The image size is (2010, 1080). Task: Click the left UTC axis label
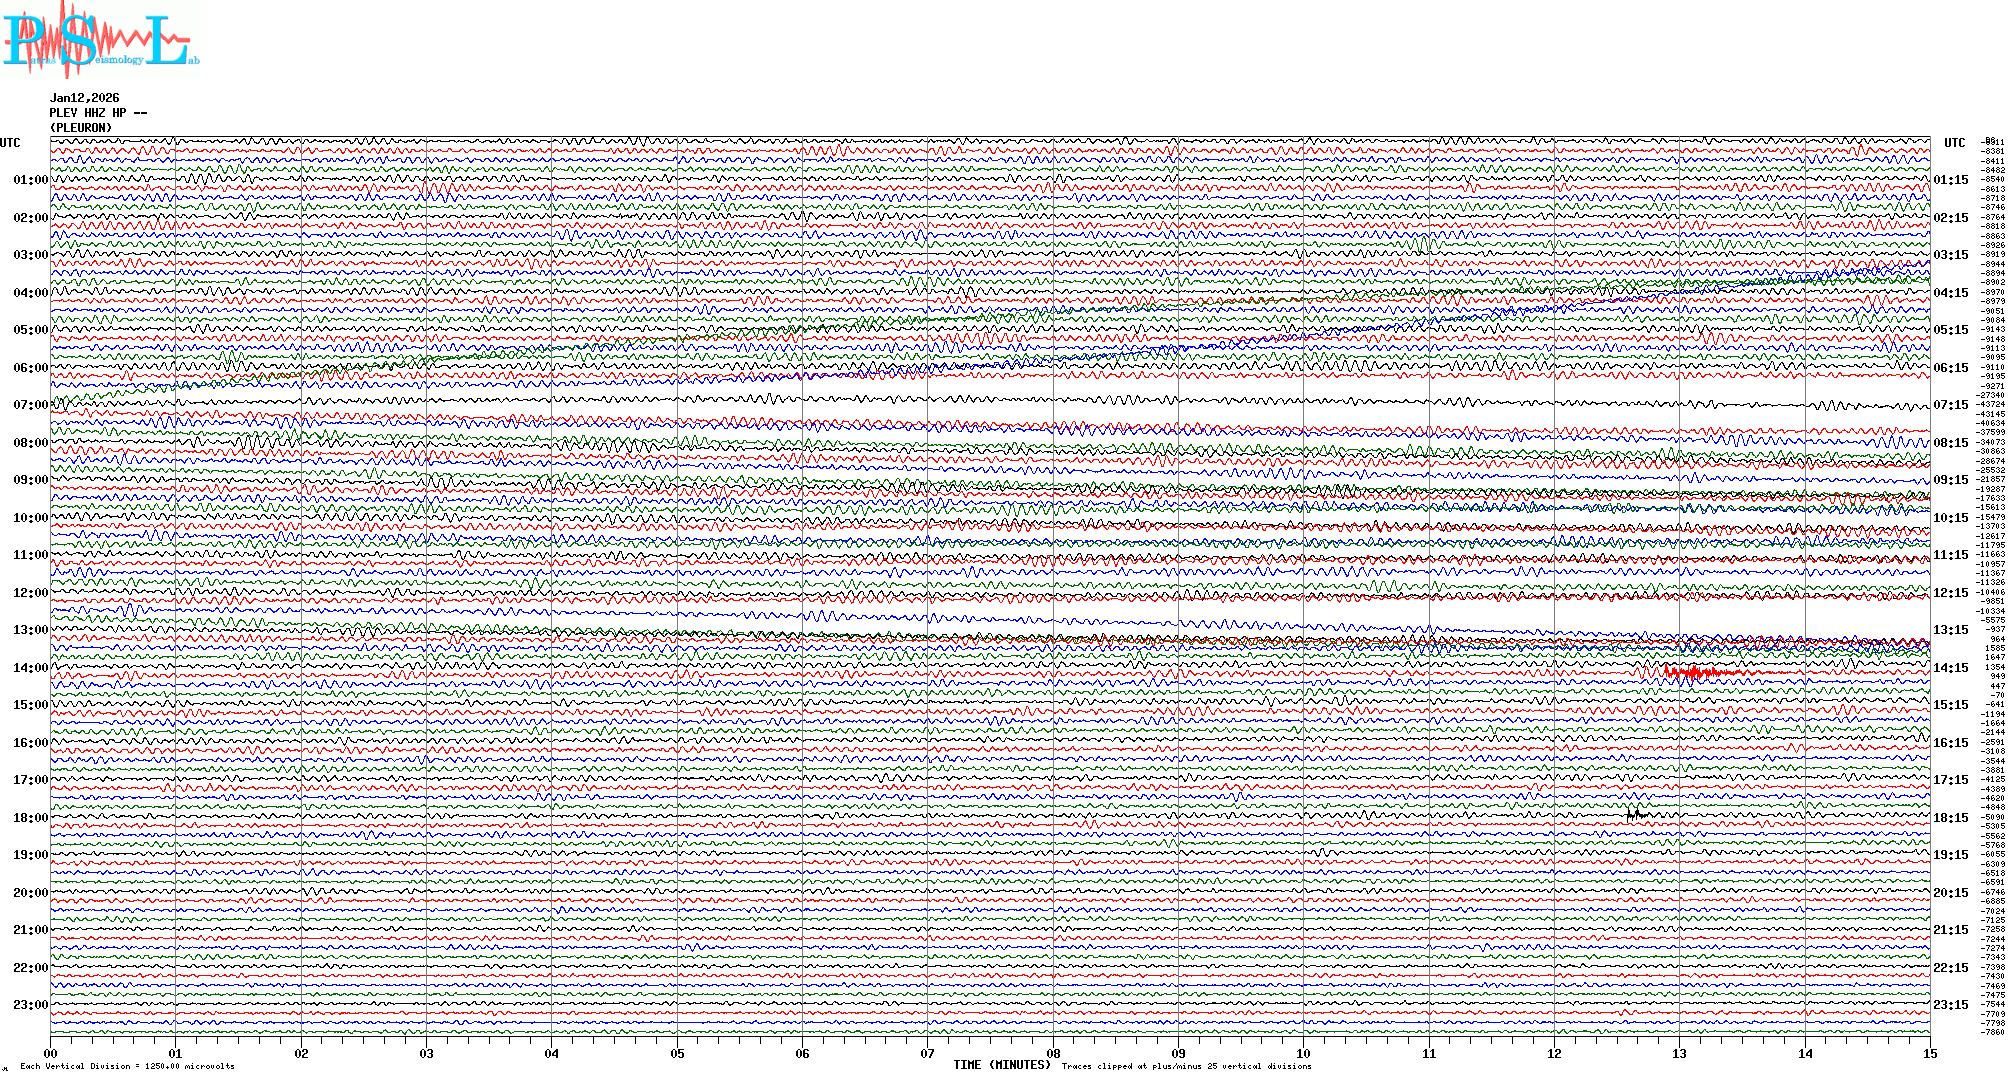tap(10, 143)
